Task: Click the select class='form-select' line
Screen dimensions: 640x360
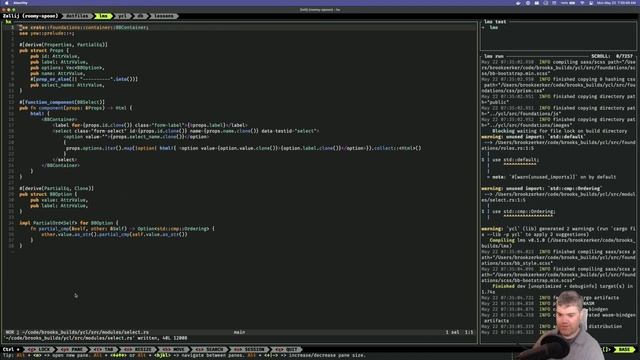Action: 186,131
